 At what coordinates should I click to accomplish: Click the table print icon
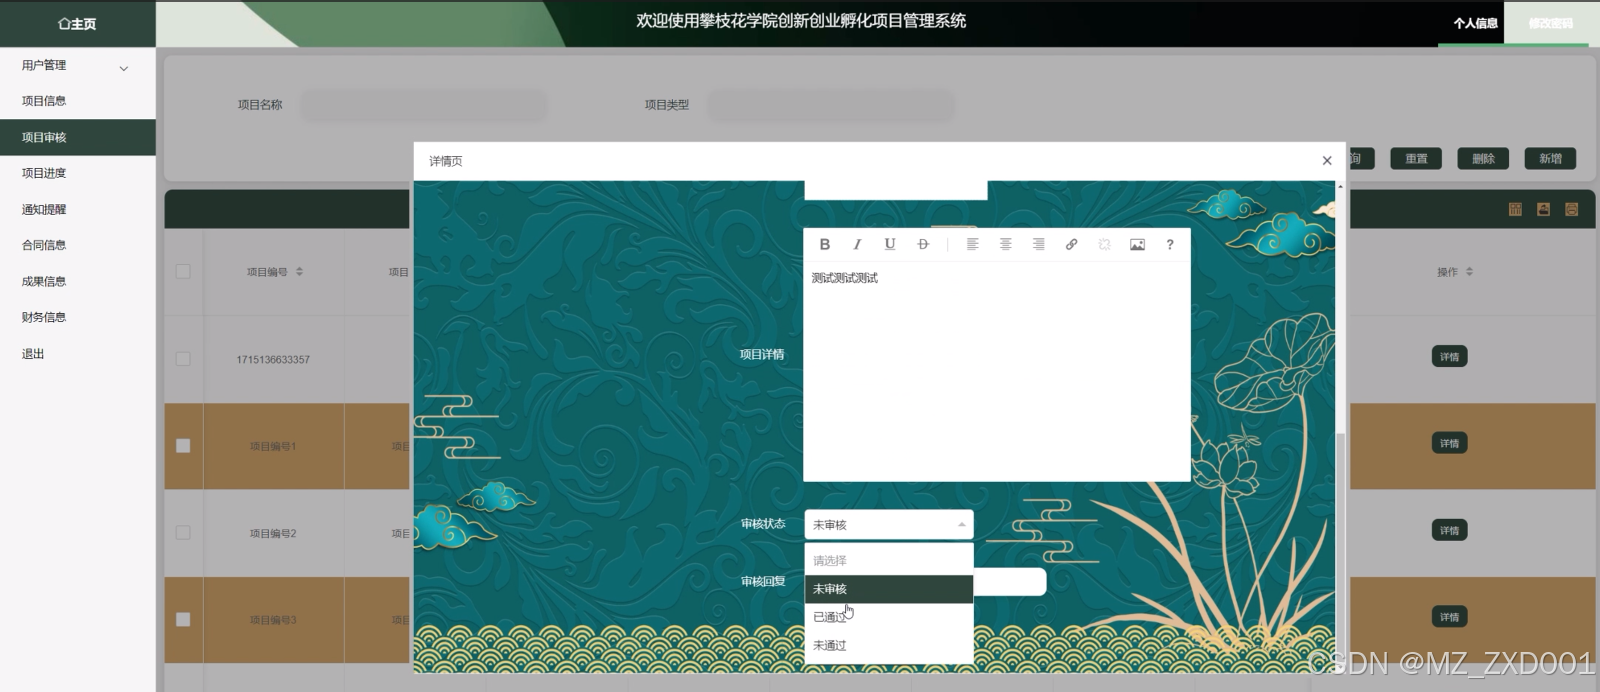coord(1572,209)
